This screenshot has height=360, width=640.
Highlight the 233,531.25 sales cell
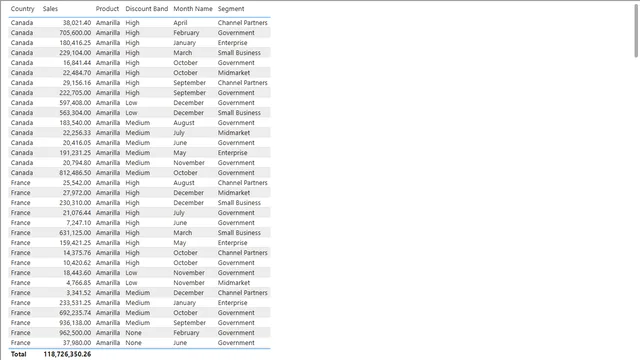(75, 303)
